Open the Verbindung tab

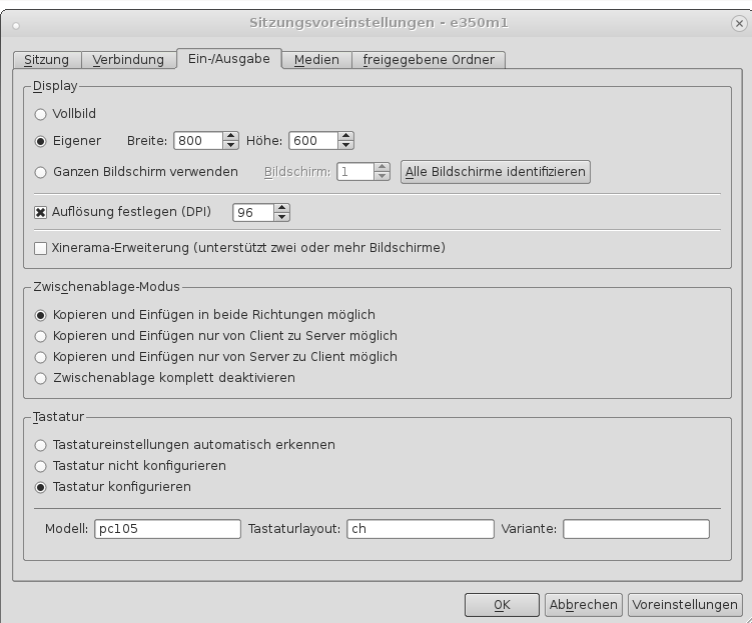(x=128, y=60)
